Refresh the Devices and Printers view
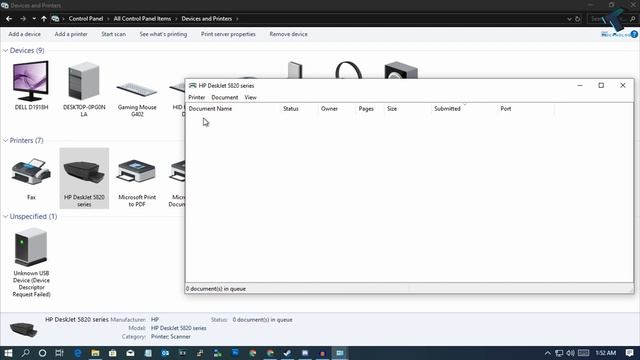 coord(578,19)
